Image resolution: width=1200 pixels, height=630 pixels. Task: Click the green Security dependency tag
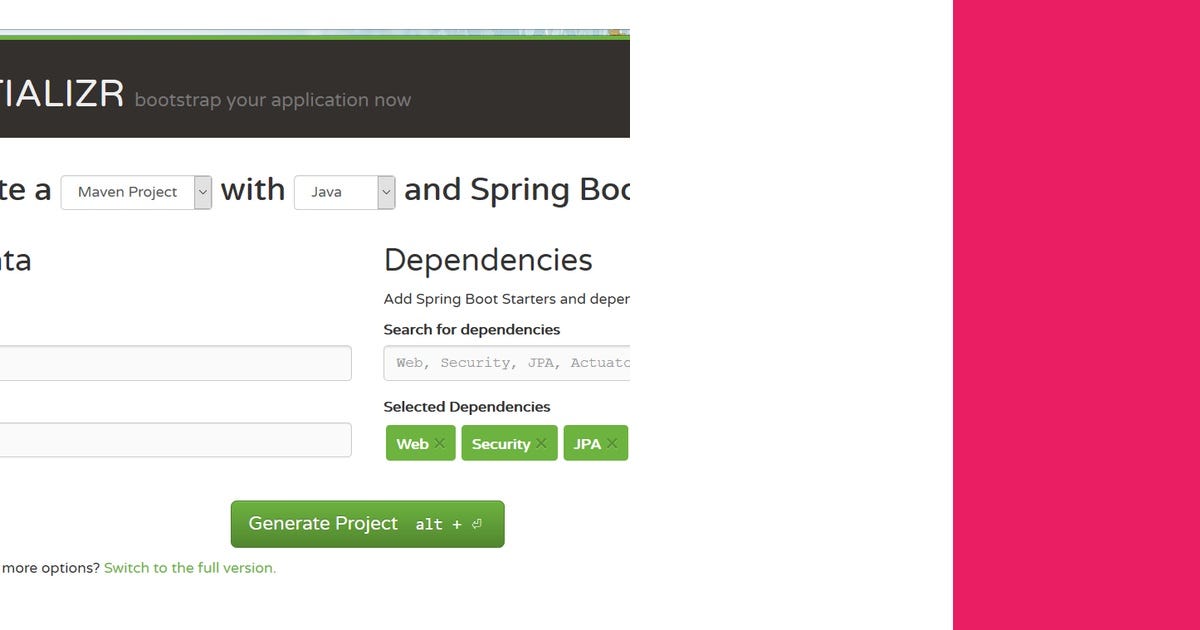click(500, 443)
